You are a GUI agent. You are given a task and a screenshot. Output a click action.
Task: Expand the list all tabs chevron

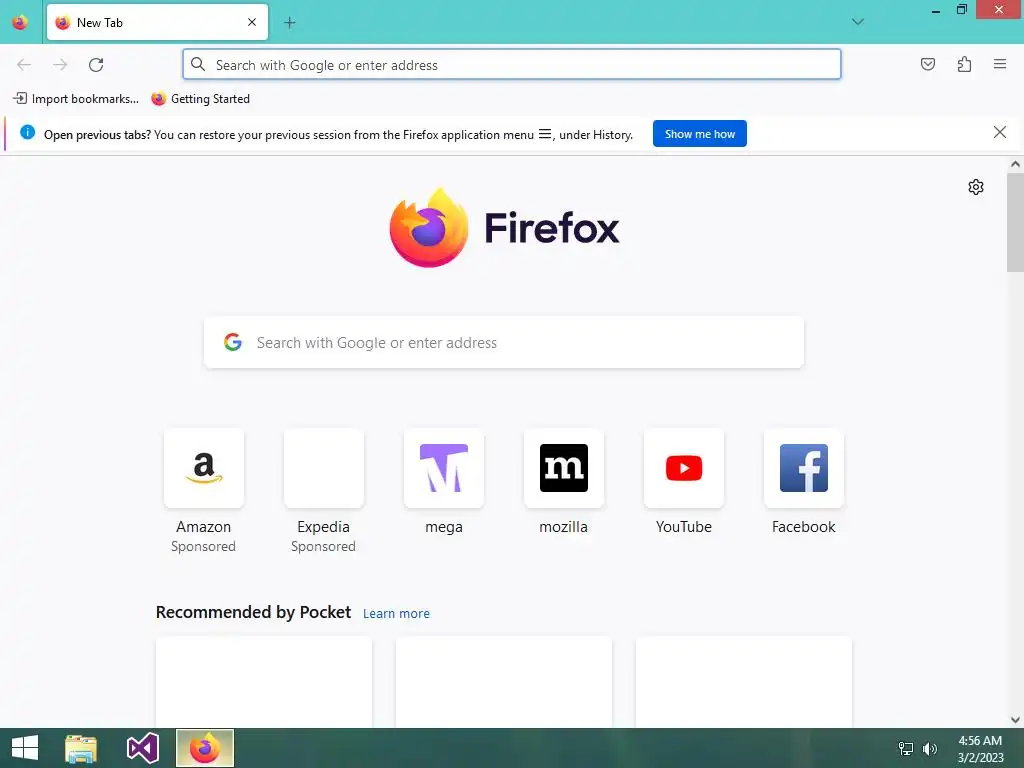pyautogui.click(x=858, y=22)
